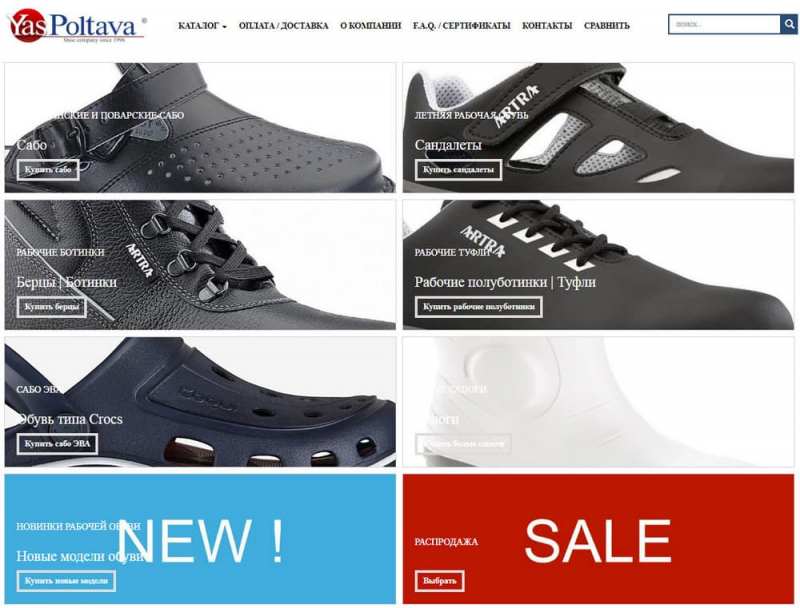
Task: Focus the search input field
Action: (724, 24)
